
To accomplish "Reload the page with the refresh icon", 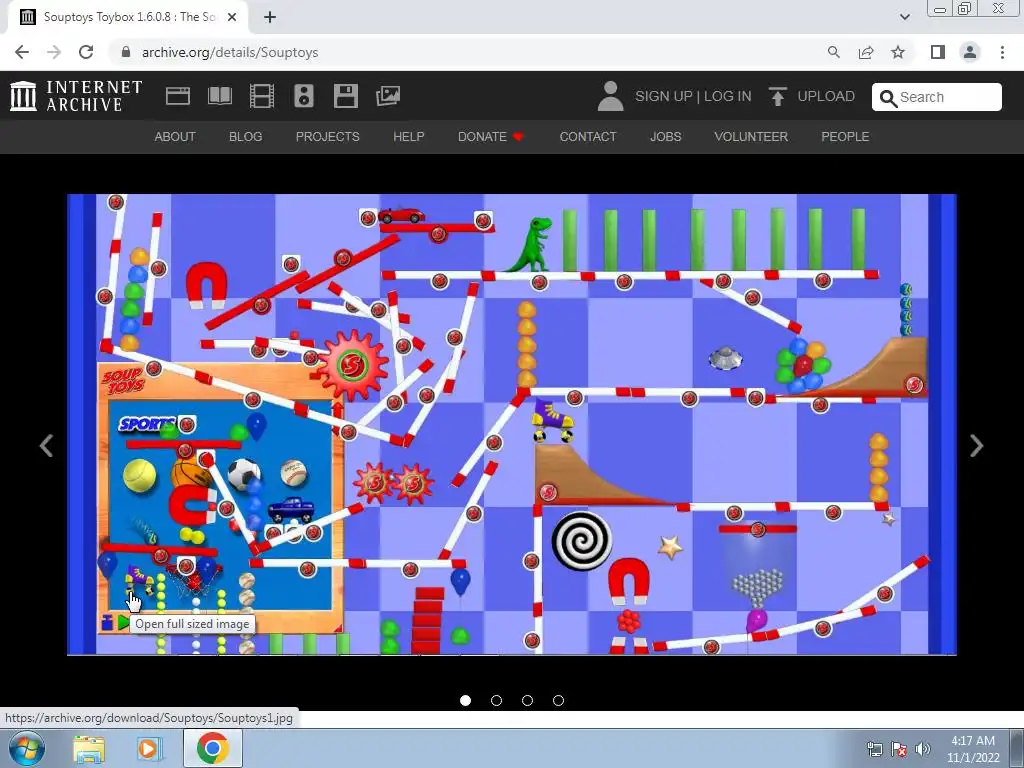I will [x=86, y=52].
